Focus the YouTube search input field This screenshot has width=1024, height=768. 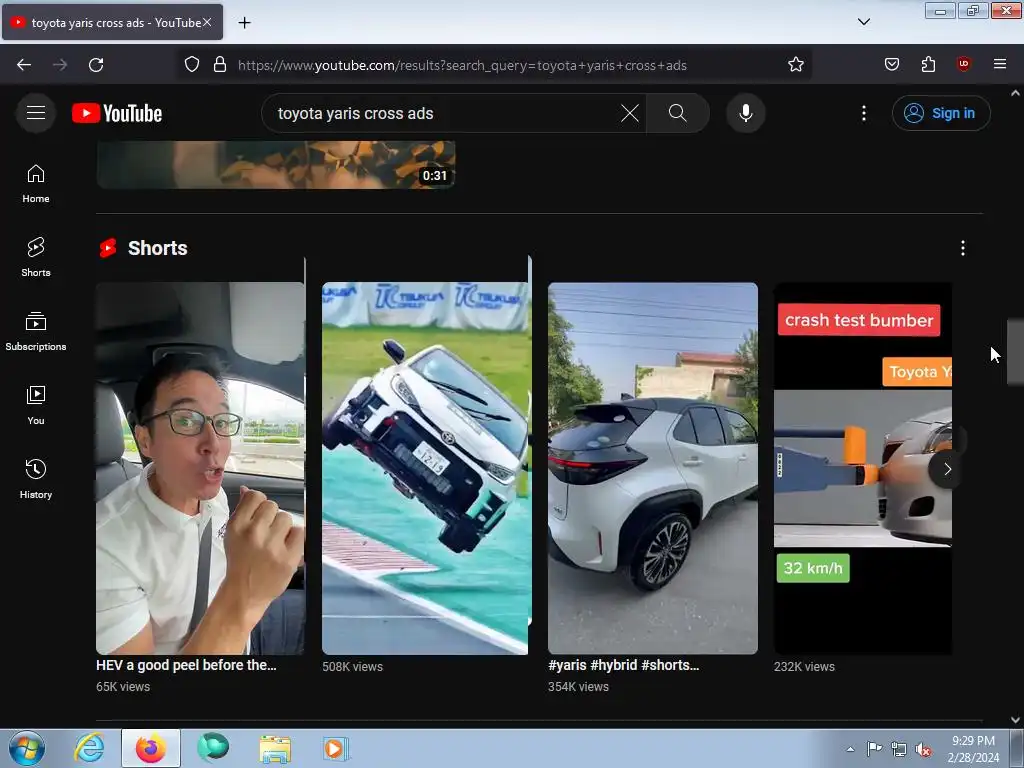(x=444, y=113)
